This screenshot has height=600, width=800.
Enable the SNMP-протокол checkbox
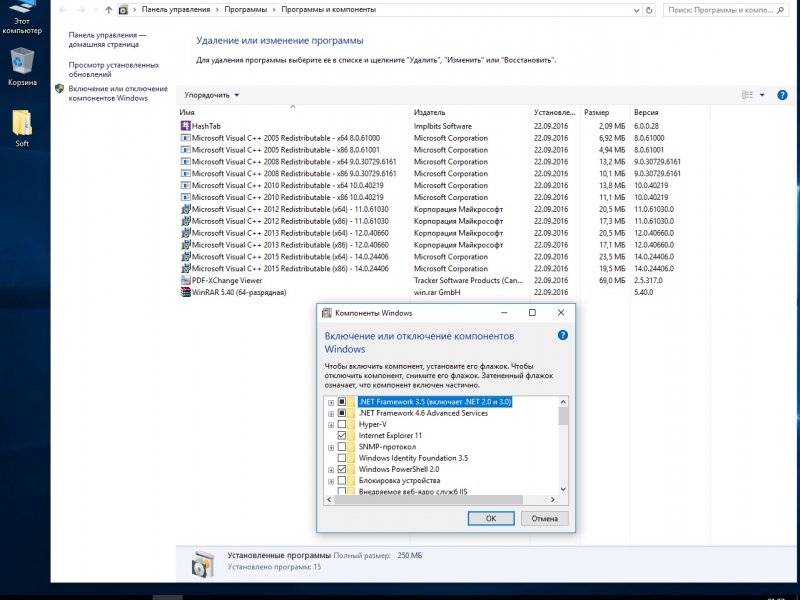coord(342,447)
